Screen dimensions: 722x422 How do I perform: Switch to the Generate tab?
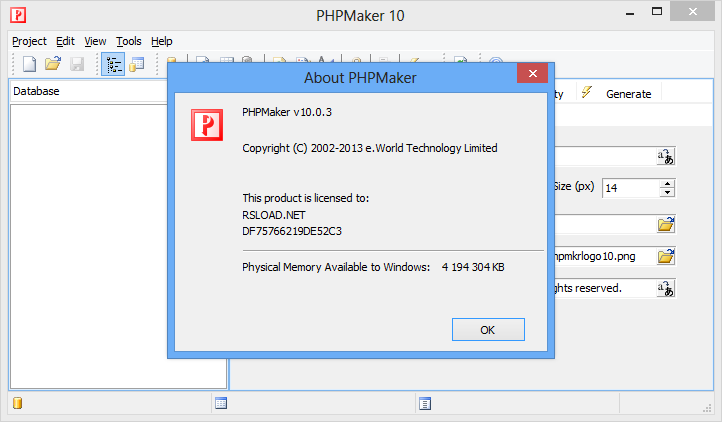point(629,94)
